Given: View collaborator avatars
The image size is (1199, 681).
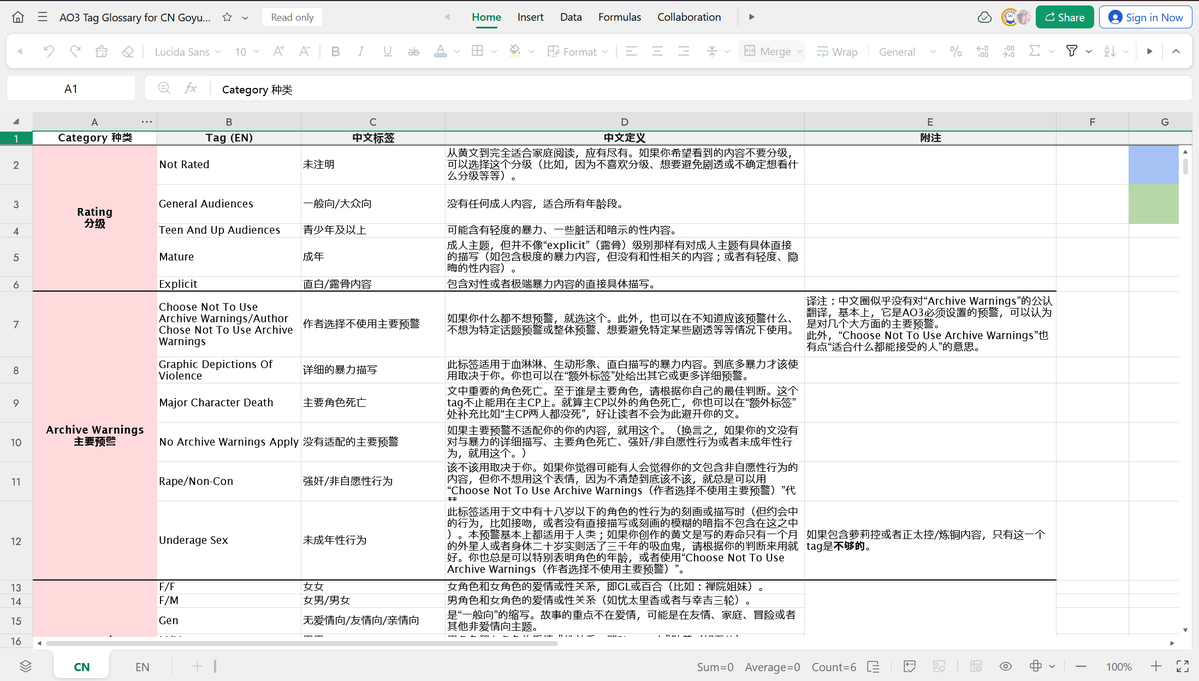Looking at the screenshot, I should [1016, 17].
